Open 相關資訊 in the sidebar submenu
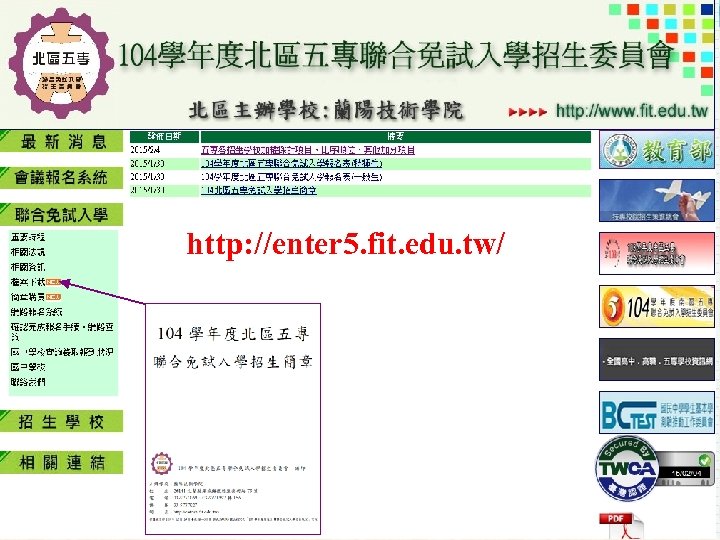The image size is (720, 540). [28, 267]
